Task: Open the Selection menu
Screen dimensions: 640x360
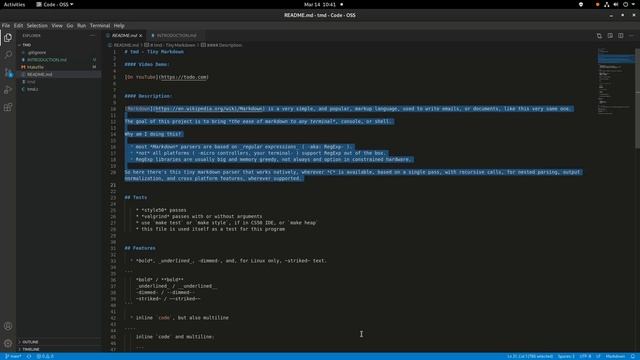Action: tap(37, 25)
